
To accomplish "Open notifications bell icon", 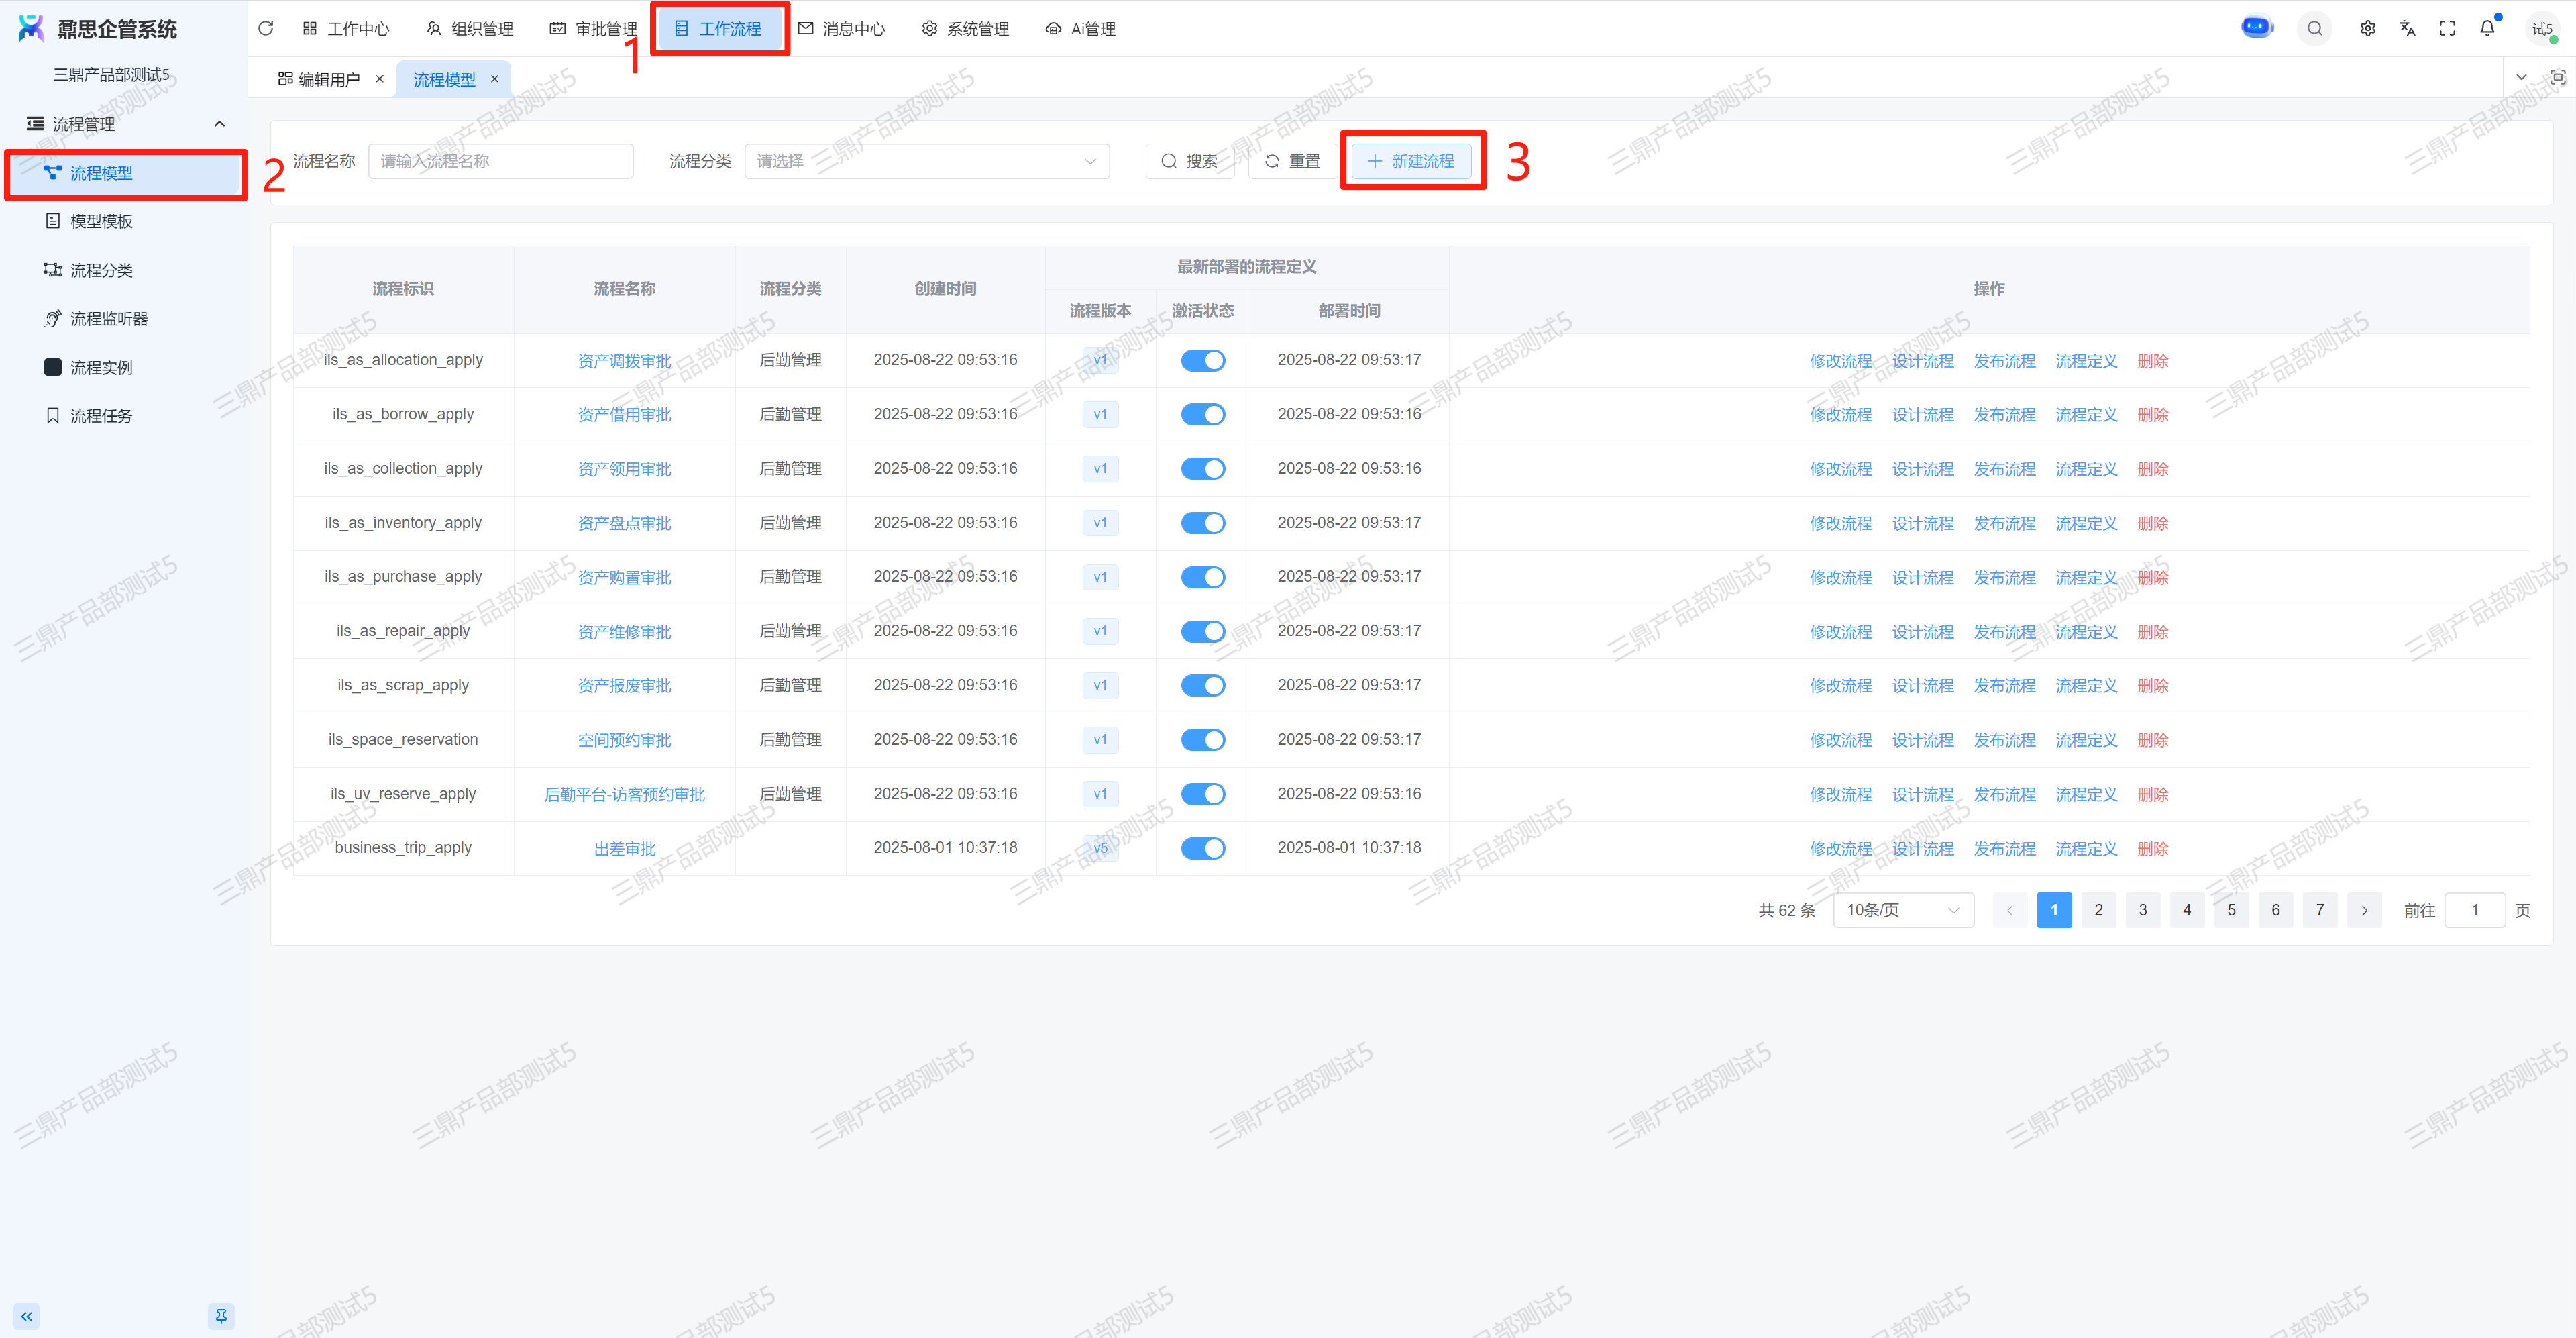I will click(2487, 28).
